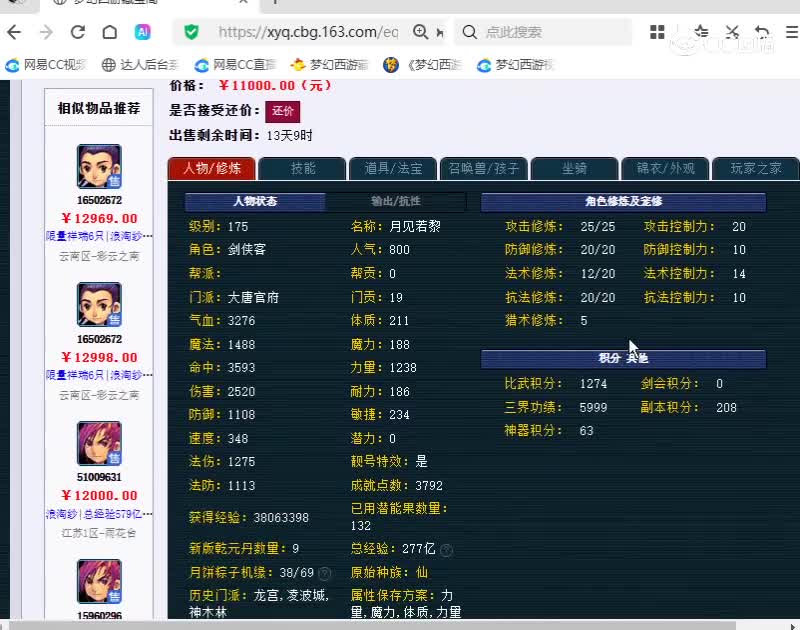This screenshot has width=800, height=630.
Task: Click the character name 月见若黎
Action: click(415, 226)
